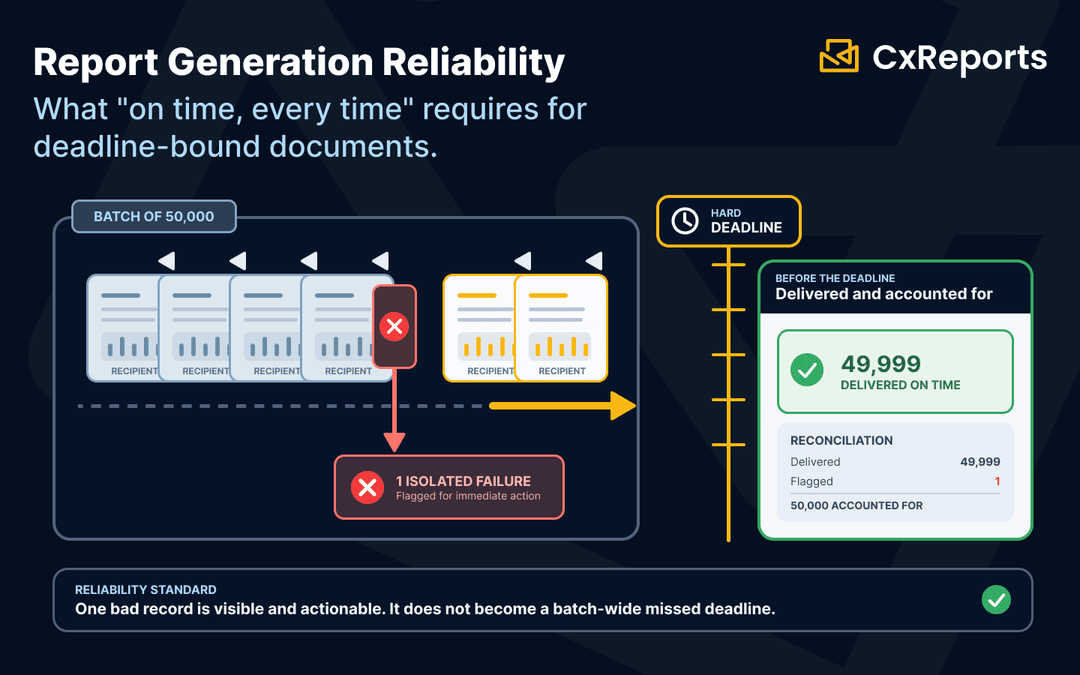Click the red downward arrow to failure box
The image size is (1080, 675).
[394, 411]
